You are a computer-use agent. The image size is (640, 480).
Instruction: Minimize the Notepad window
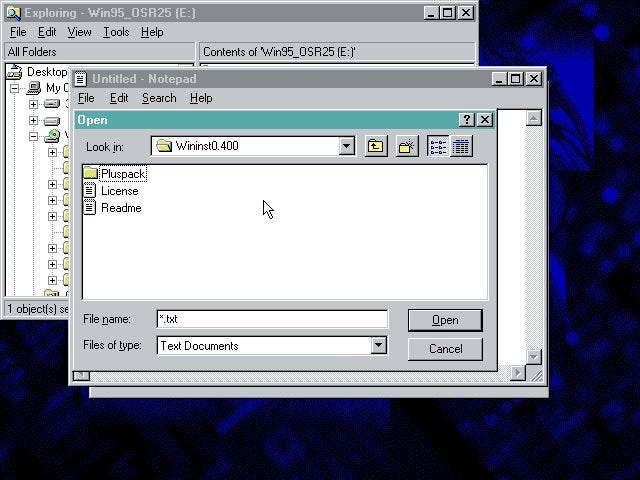(499, 79)
